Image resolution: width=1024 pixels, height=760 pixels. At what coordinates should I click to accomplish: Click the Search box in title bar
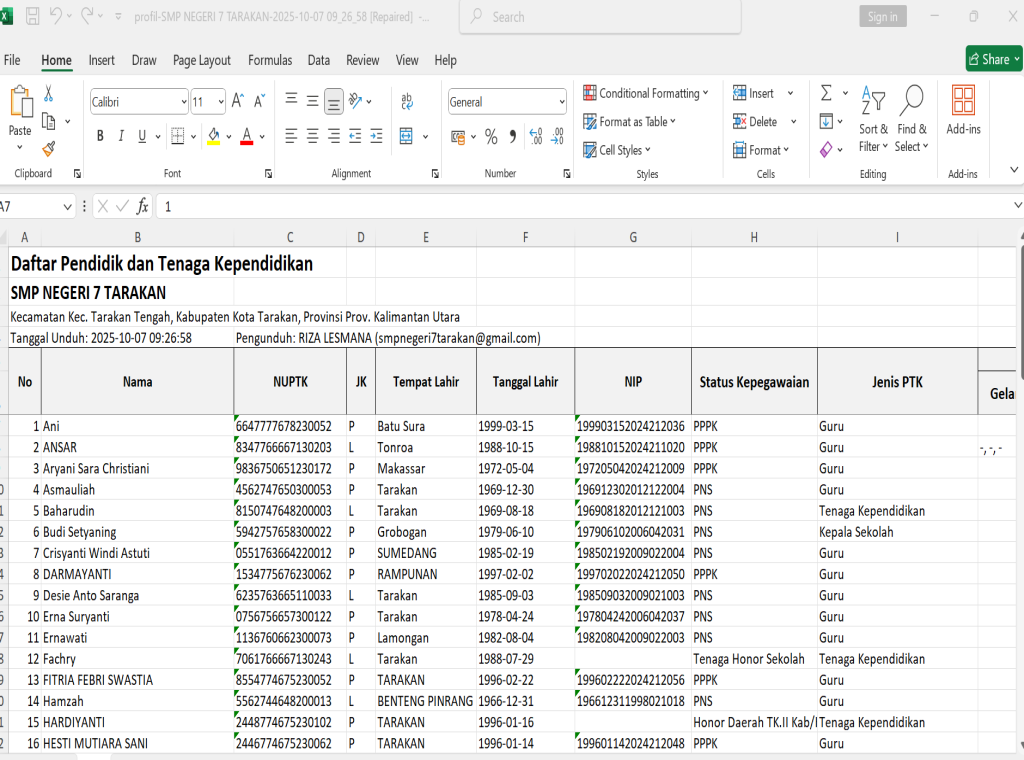pyautogui.click(x=600, y=17)
